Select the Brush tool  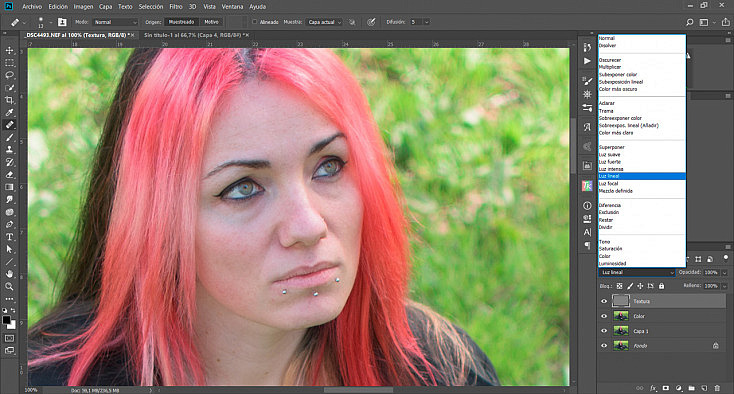tap(9, 138)
